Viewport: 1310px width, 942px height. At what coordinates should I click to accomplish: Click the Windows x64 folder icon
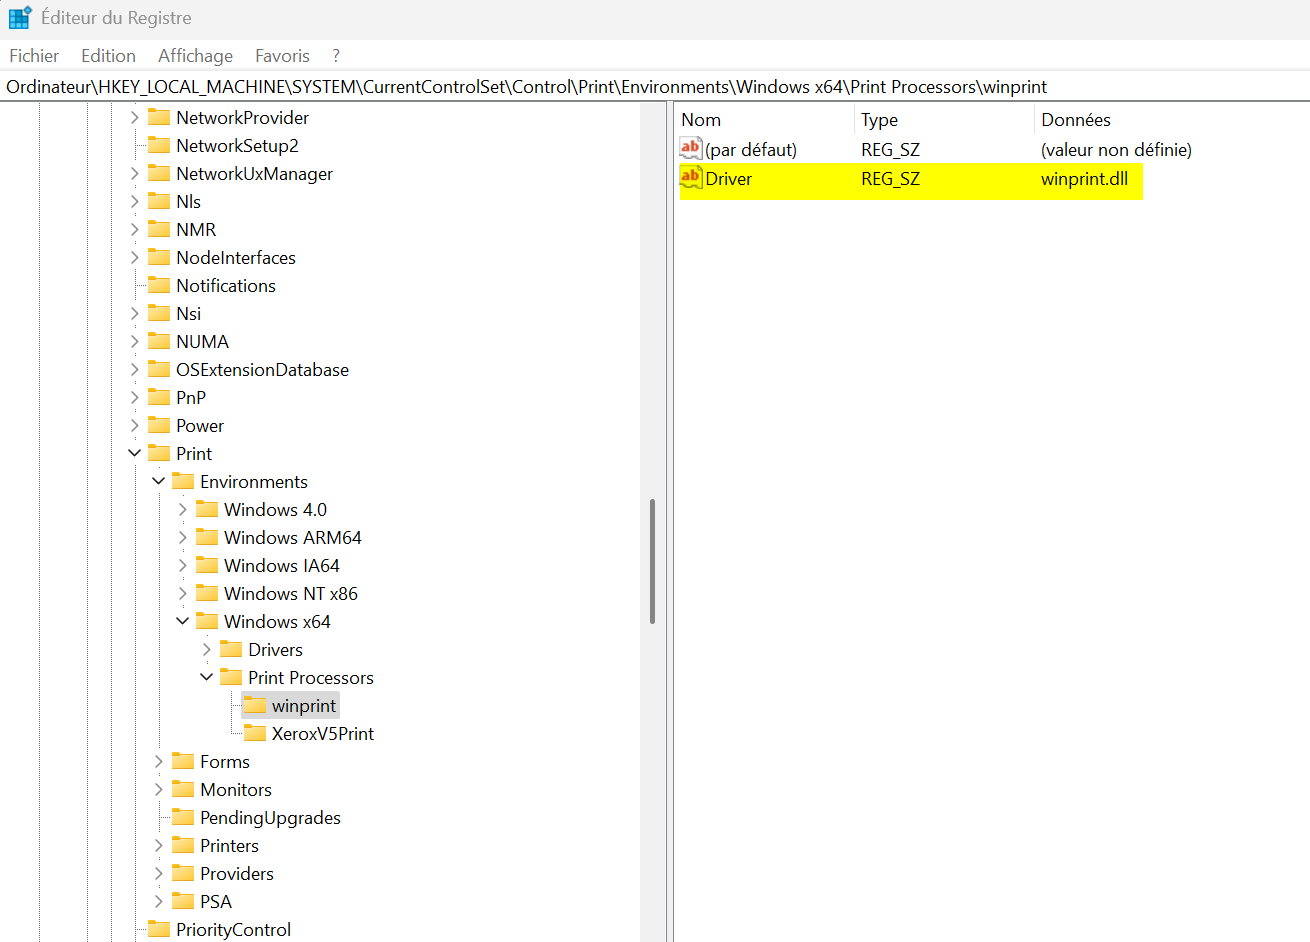[x=207, y=621]
